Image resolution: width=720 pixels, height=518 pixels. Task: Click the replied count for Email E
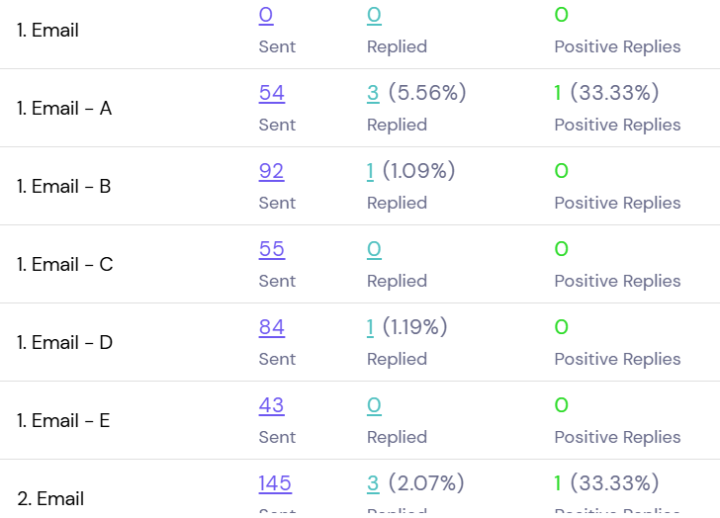point(374,405)
